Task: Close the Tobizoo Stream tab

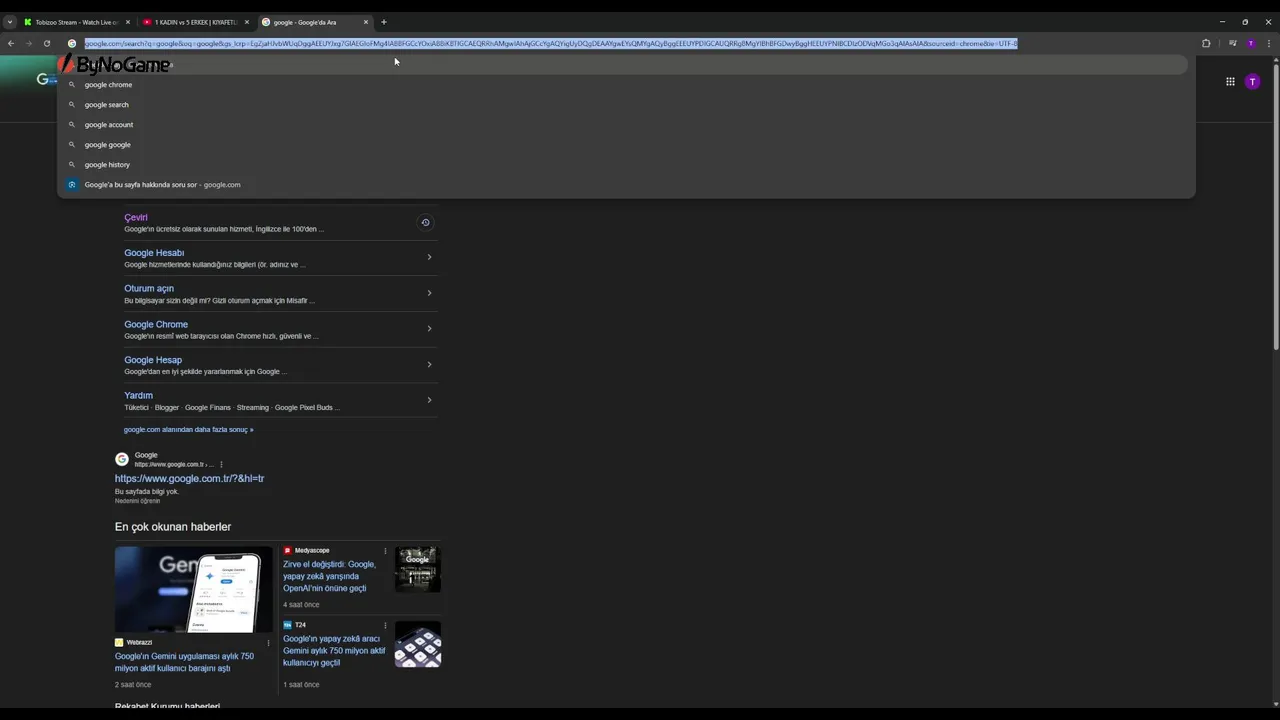Action: coord(127,22)
